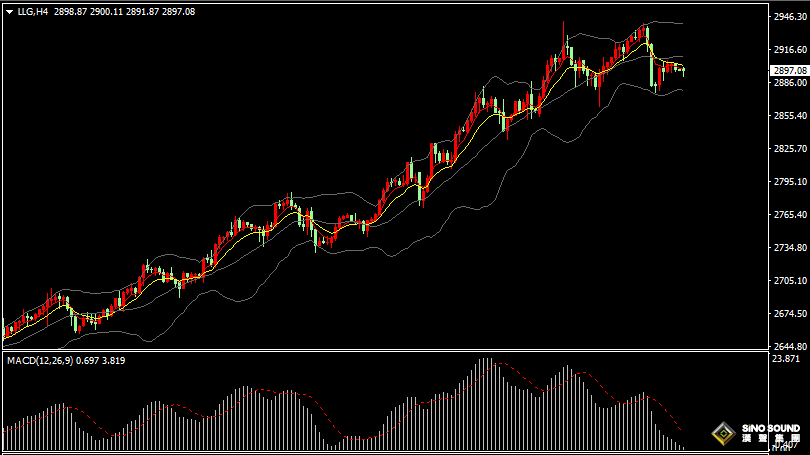The height and width of the screenshot is (455, 810).
Task: Click the 2644.80 price axis label
Action: [x=788, y=346]
